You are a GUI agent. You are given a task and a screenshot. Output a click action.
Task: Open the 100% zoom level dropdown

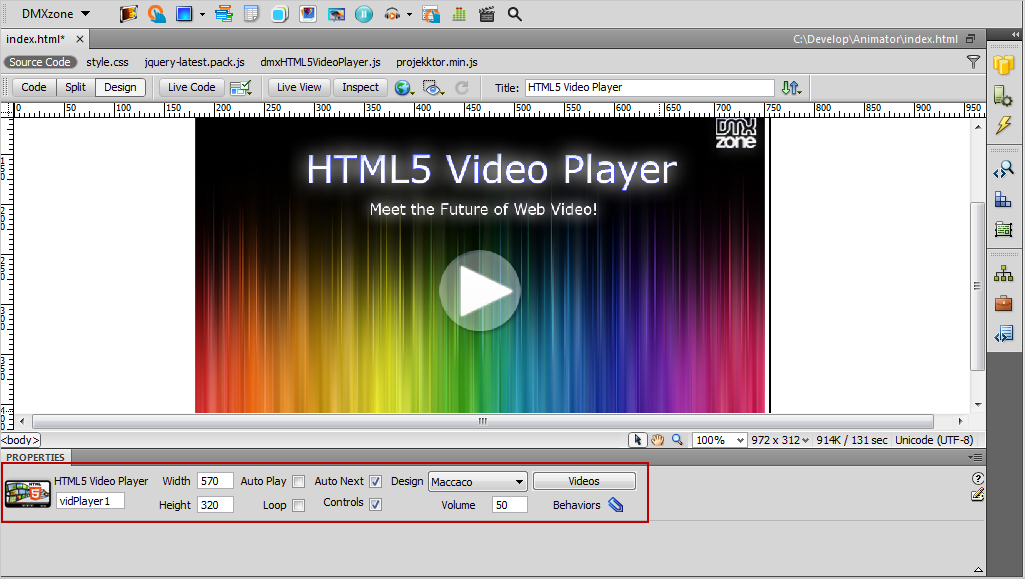click(x=720, y=440)
